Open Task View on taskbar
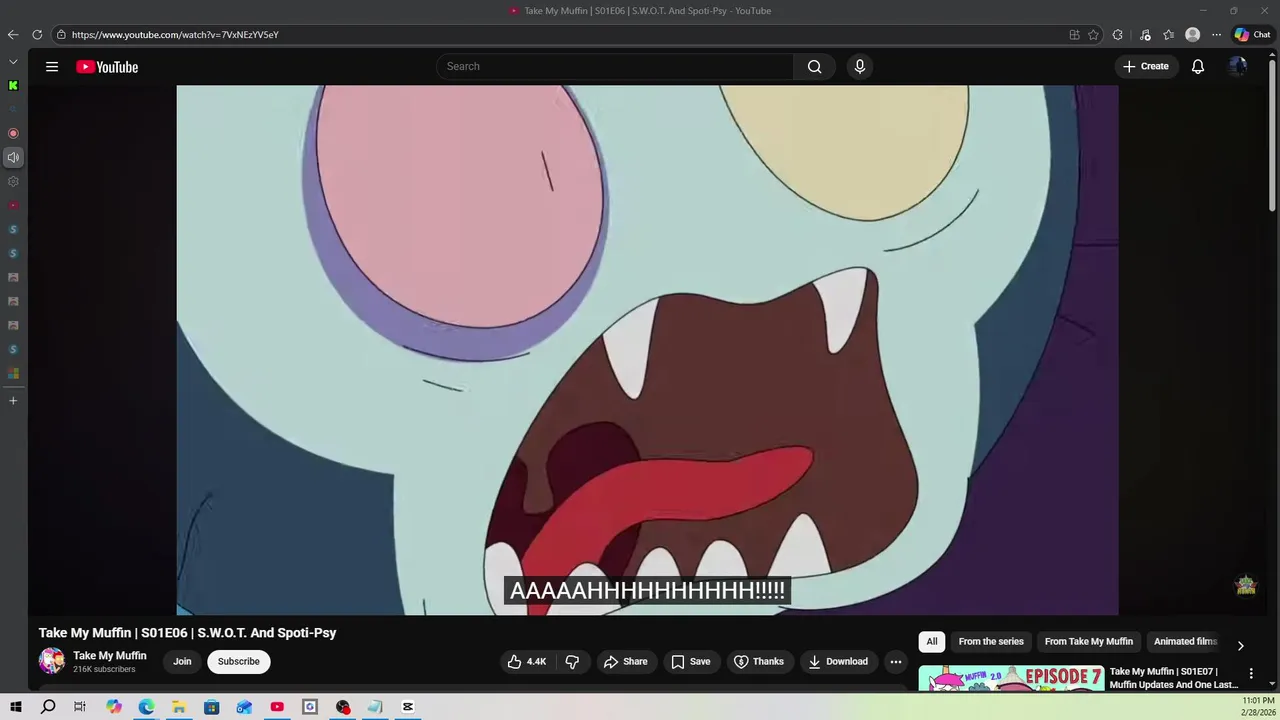Screen dimensions: 1280x720 click(x=80, y=707)
